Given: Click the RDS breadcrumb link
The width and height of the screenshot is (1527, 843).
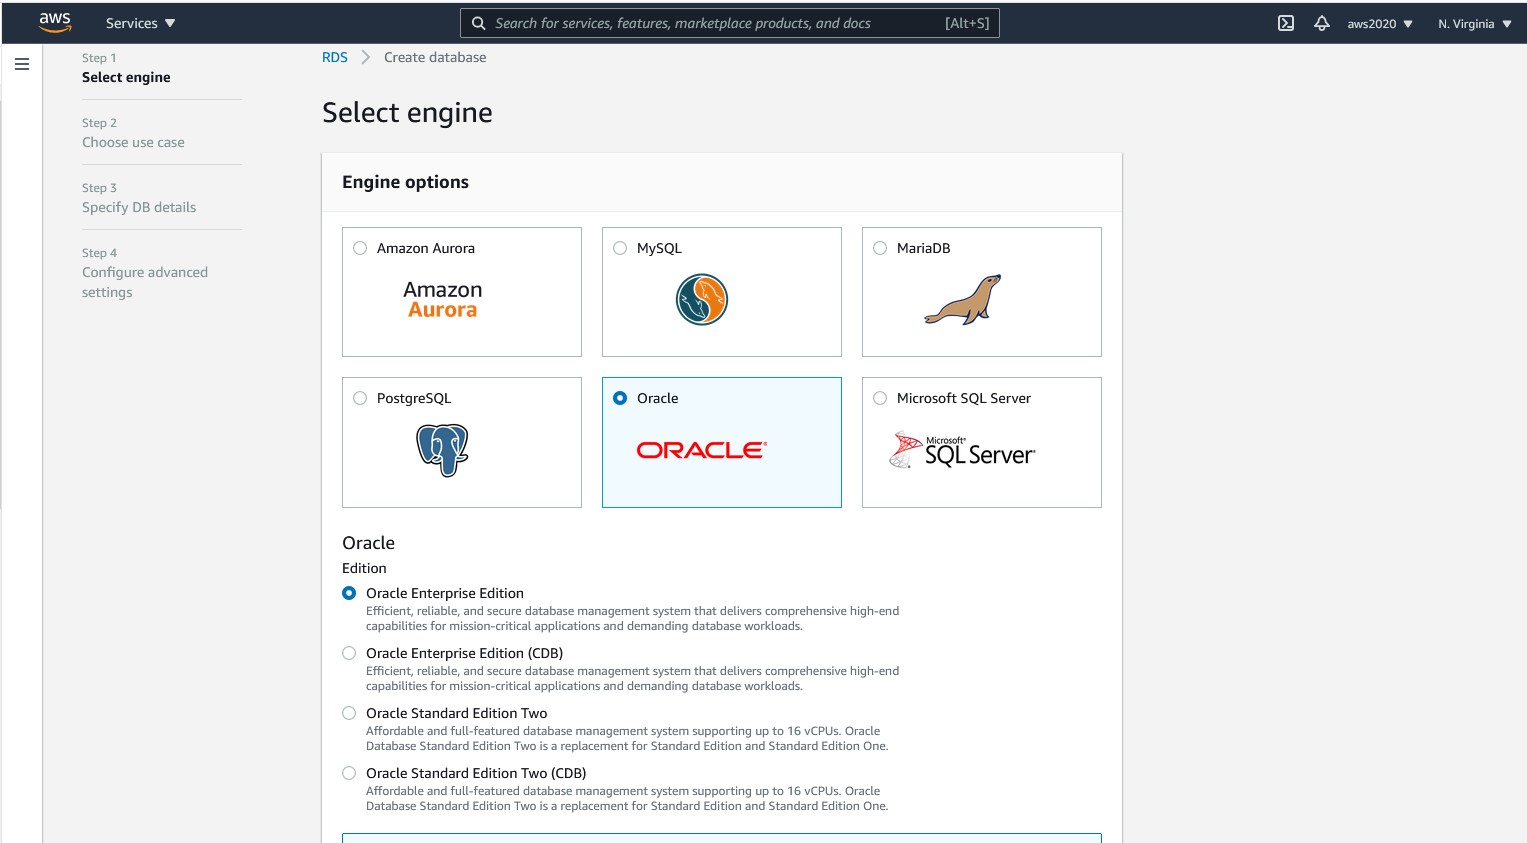Looking at the screenshot, I should click(334, 57).
